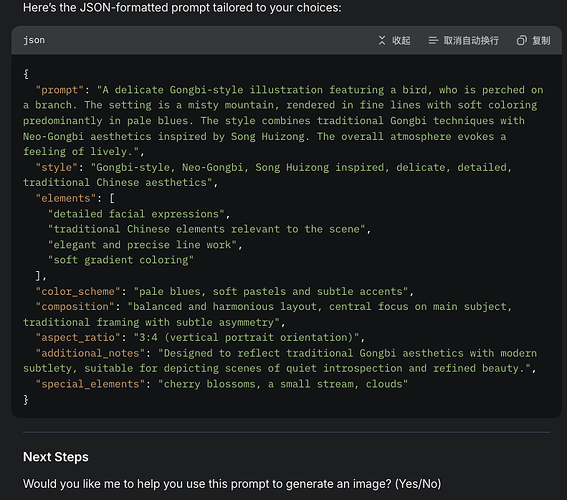Click the generate an image (Yes/No) question
The height and width of the screenshot is (500, 567).
click(x=232, y=484)
